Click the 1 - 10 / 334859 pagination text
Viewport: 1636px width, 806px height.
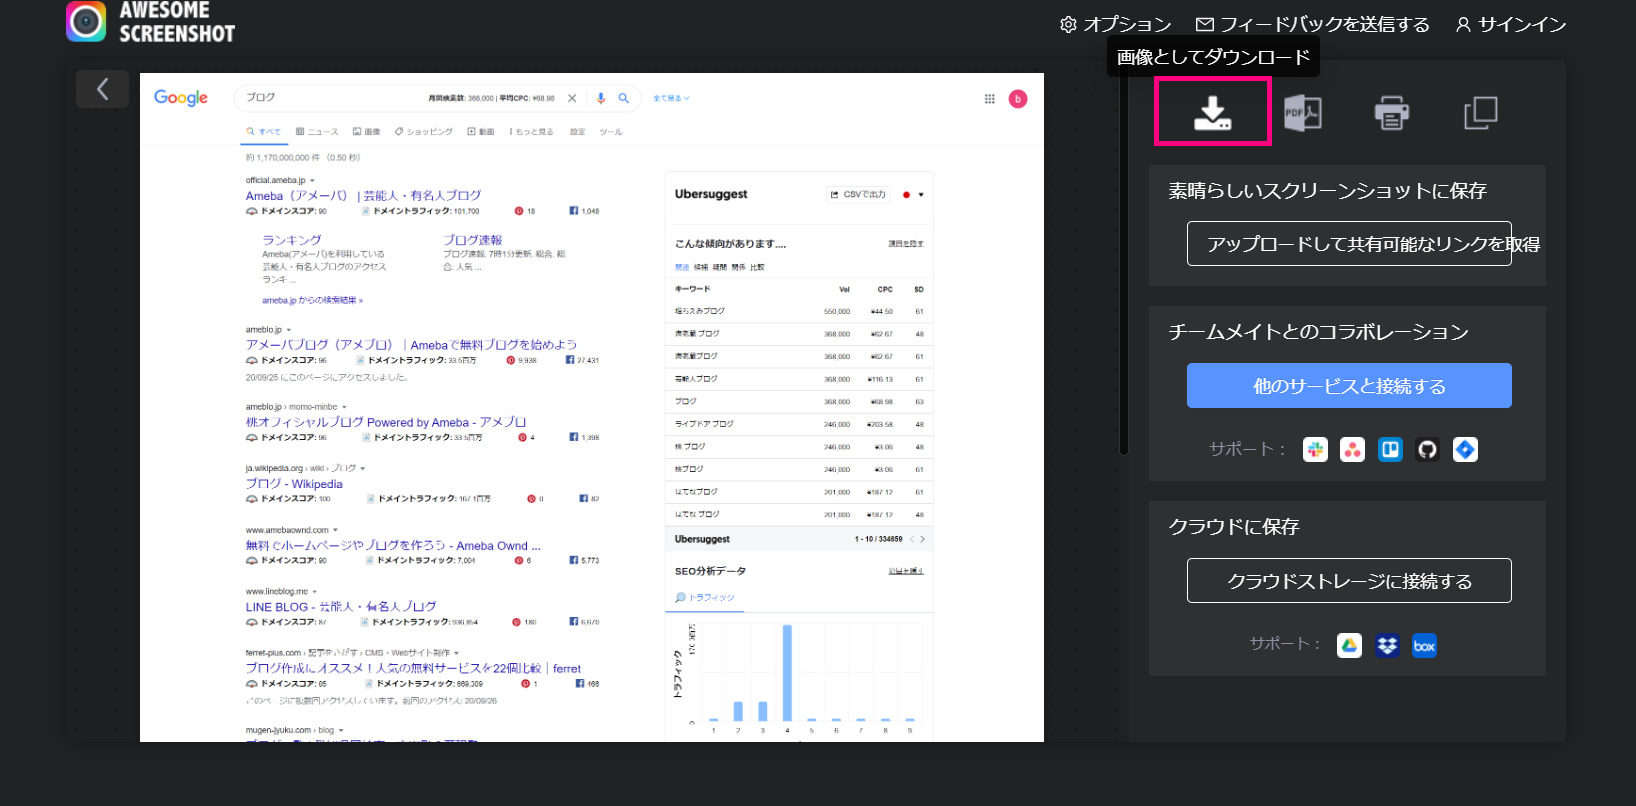[x=878, y=539]
